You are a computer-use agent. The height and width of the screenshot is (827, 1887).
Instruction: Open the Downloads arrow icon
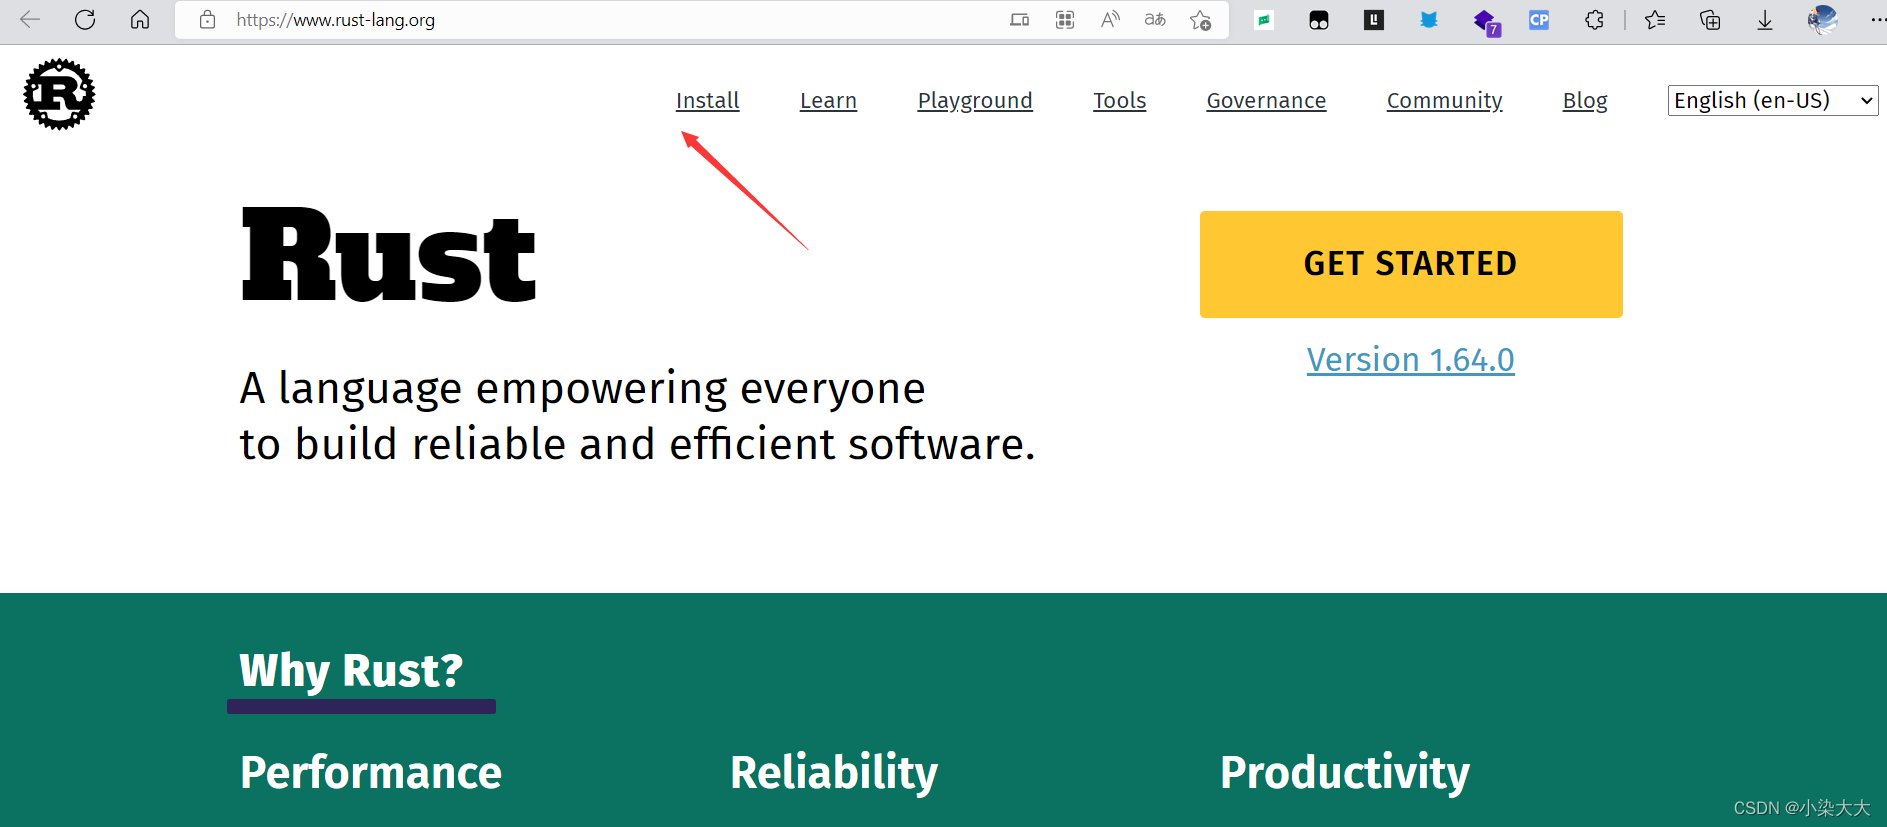point(1765,20)
